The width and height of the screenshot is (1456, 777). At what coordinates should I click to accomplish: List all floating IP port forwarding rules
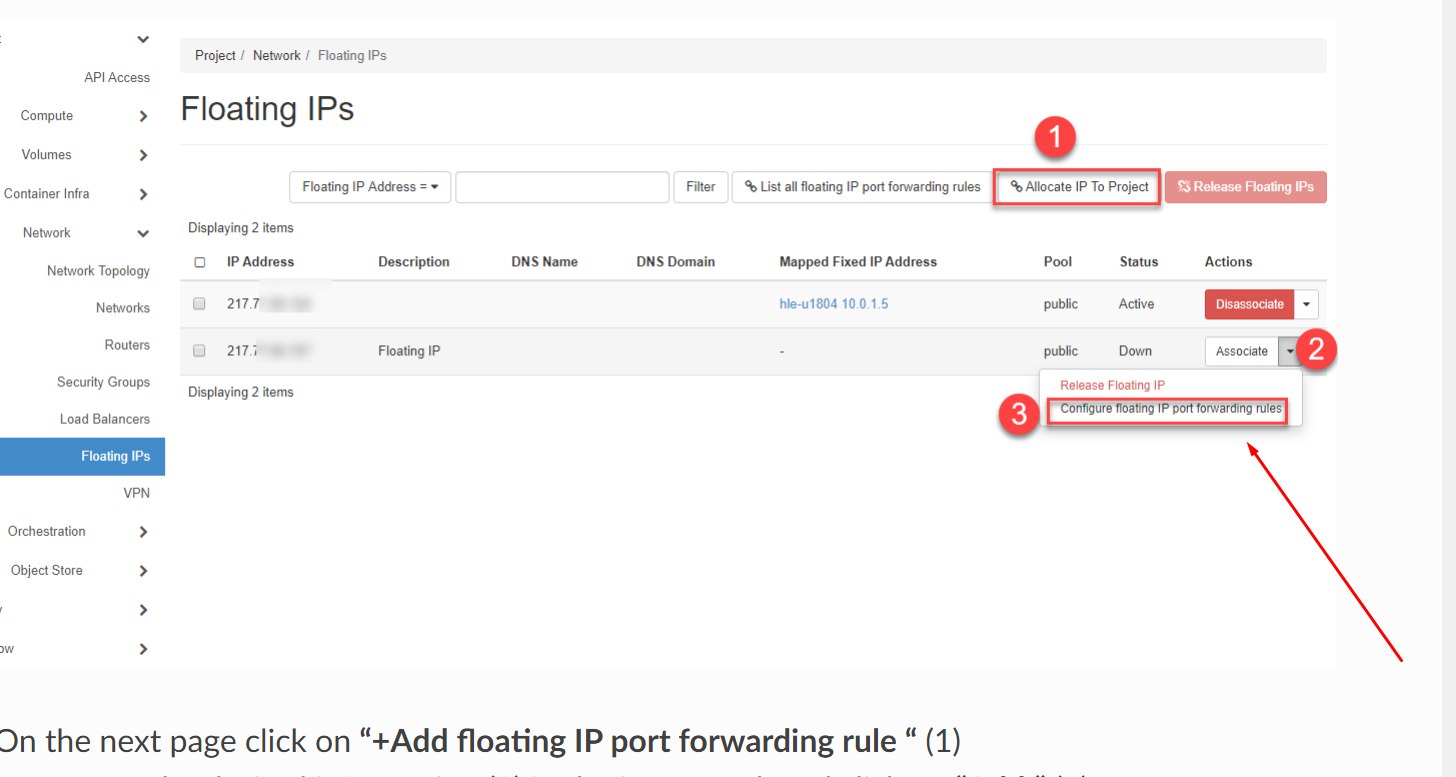(x=862, y=187)
